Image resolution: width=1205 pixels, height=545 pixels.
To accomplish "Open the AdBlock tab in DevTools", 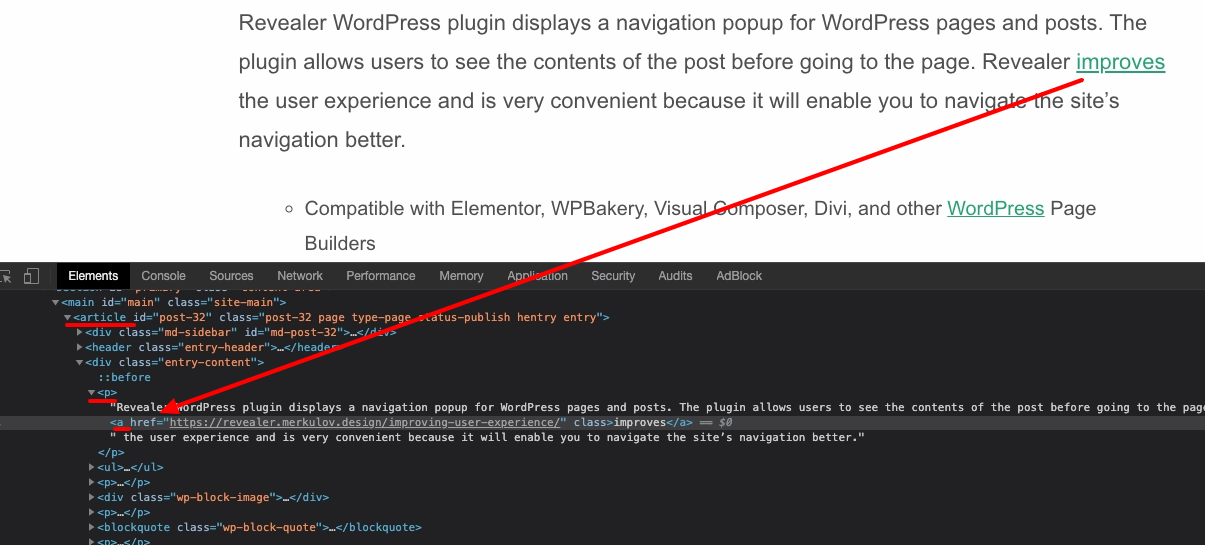I will click(x=739, y=276).
